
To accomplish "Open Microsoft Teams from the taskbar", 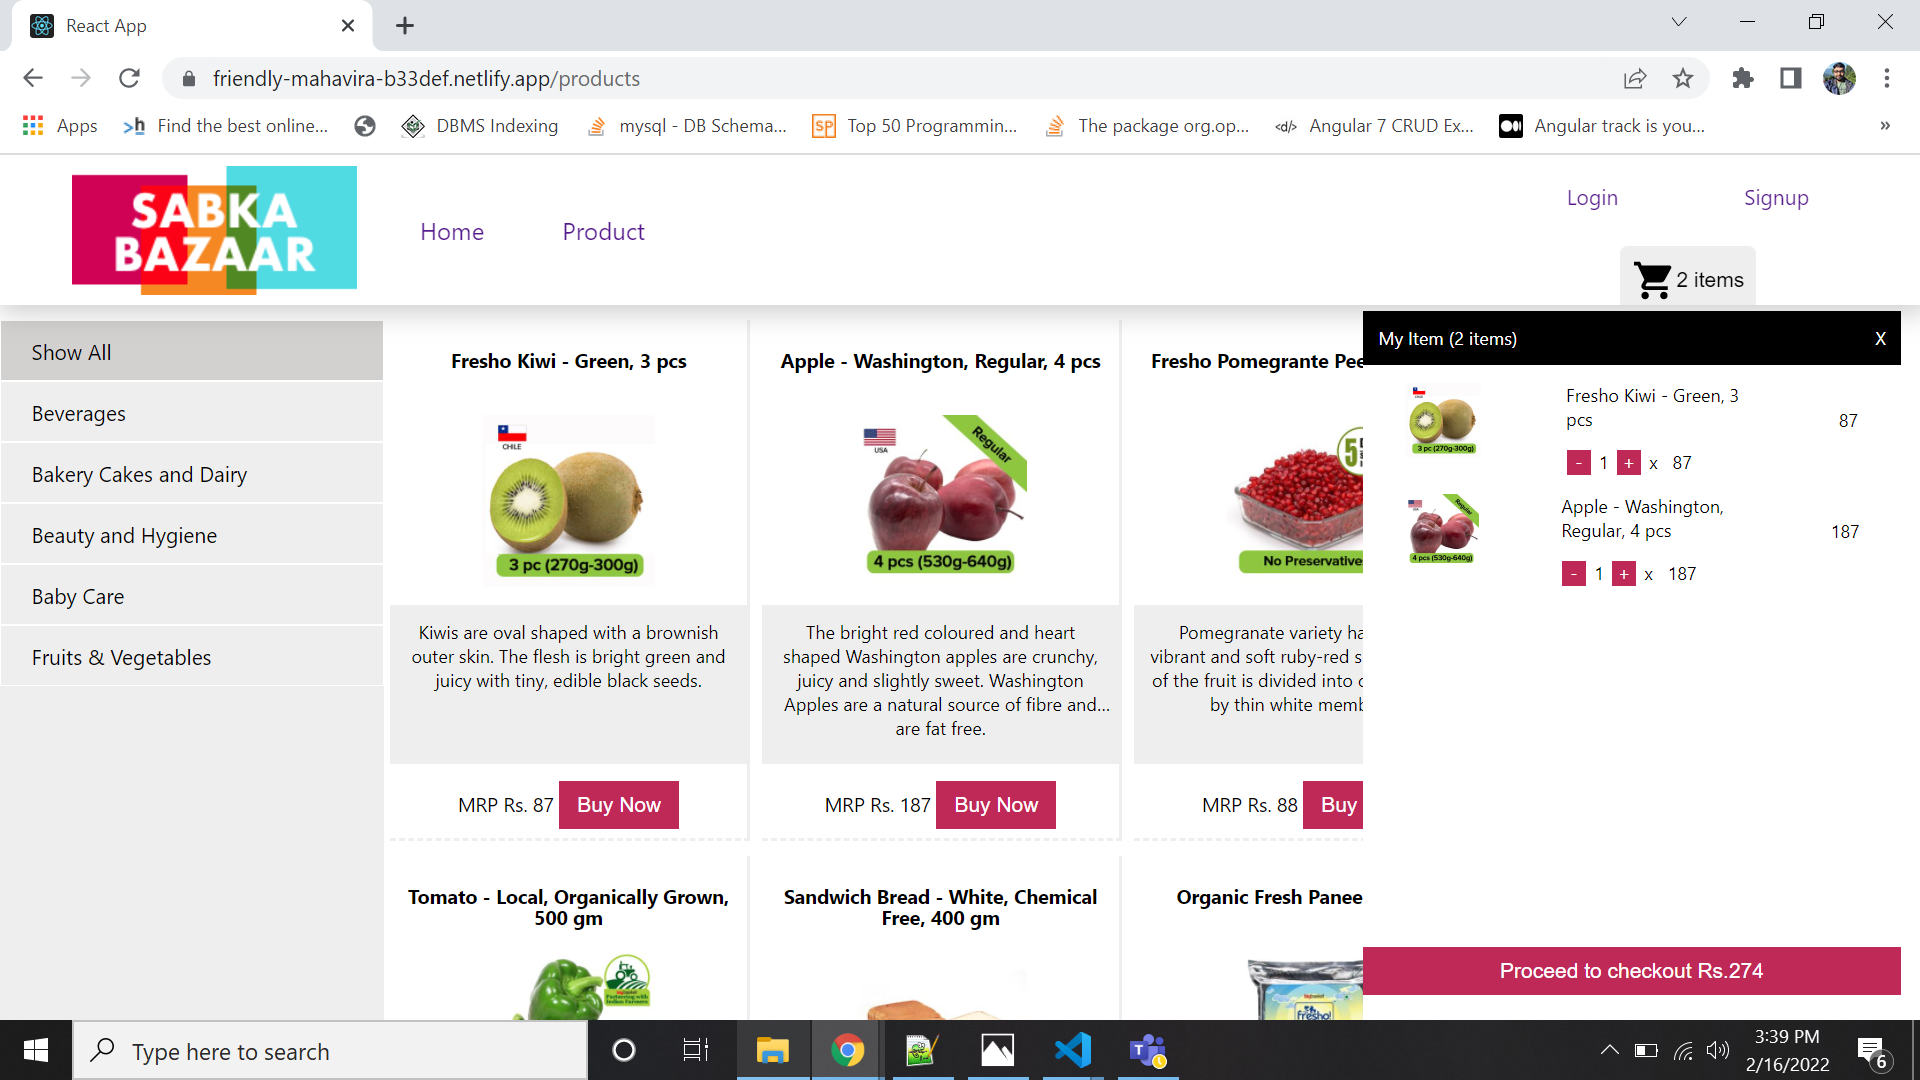I will click(1148, 1050).
